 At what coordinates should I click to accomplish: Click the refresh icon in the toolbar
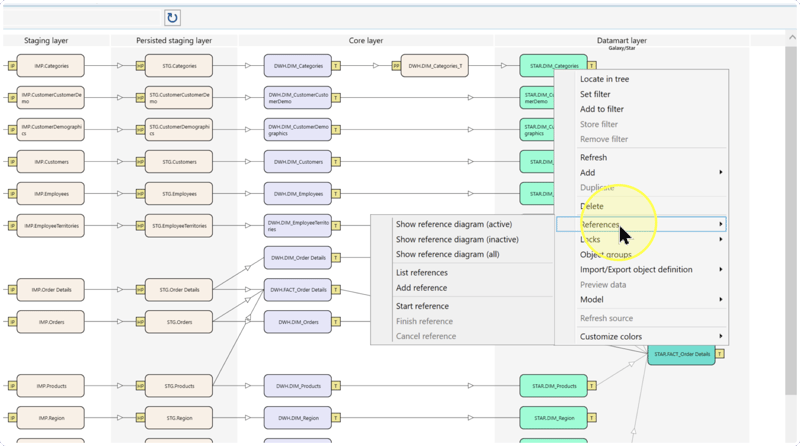[x=172, y=18]
